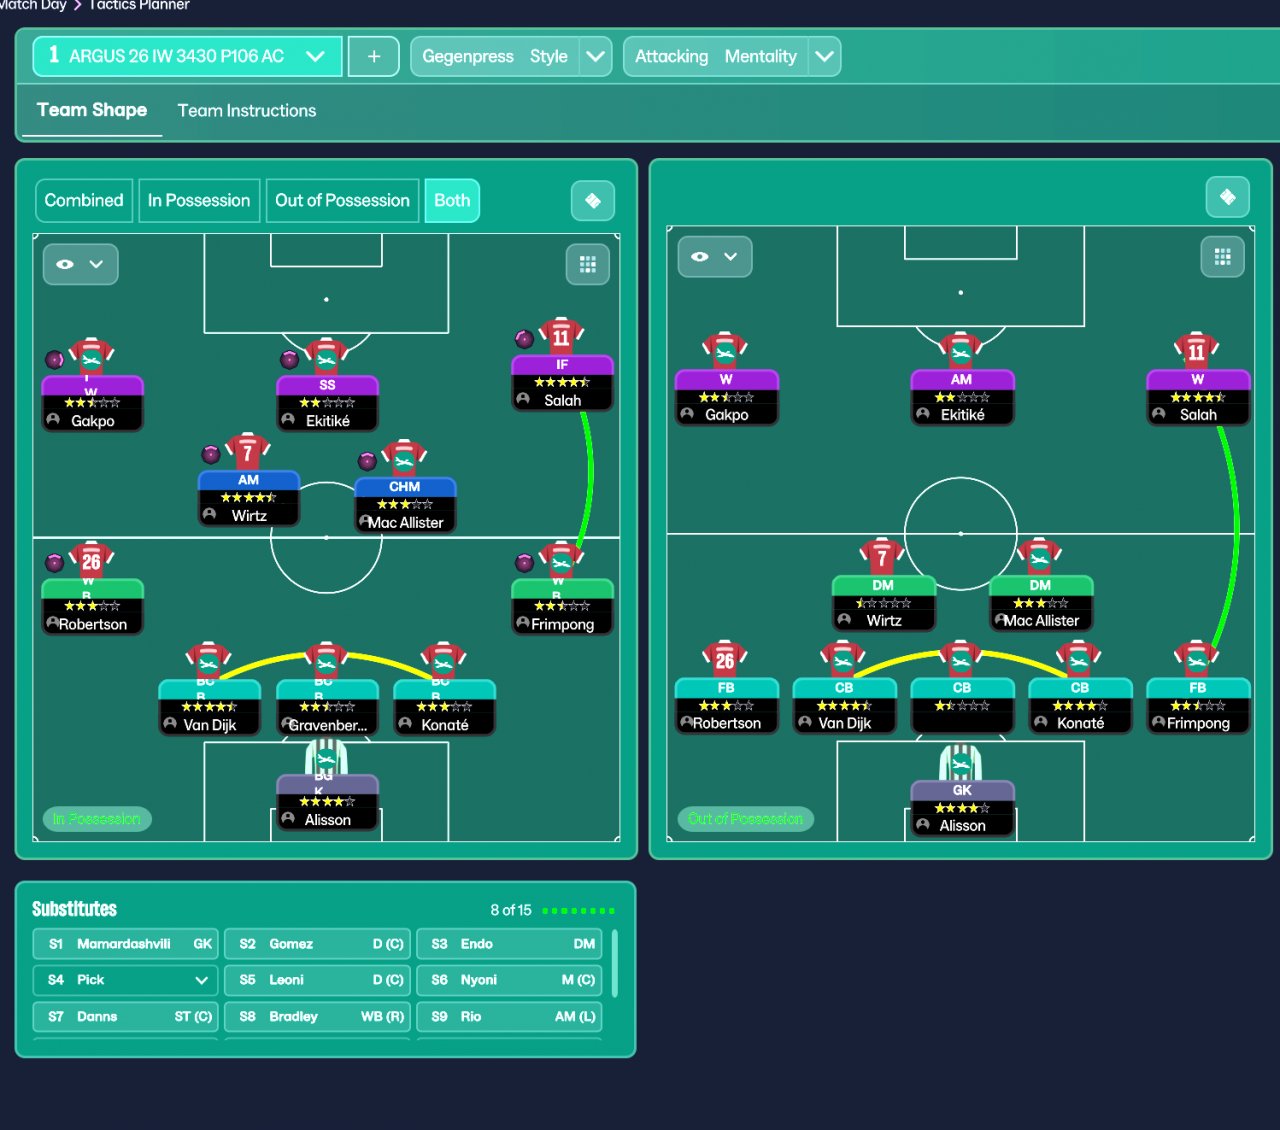Click the diamond icon above the Out of Possession pitch
The height and width of the screenshot is (1130, 1280).
(1228, 197)
